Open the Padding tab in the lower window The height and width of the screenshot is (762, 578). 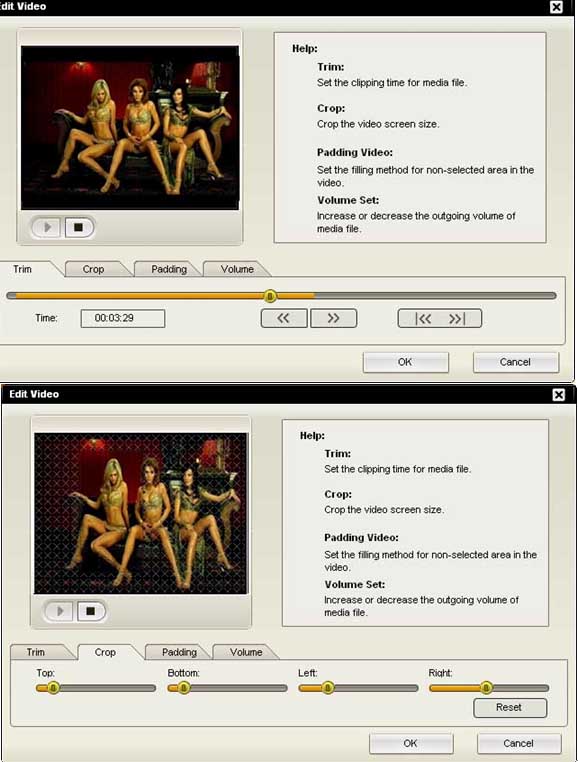pos(179,652)
